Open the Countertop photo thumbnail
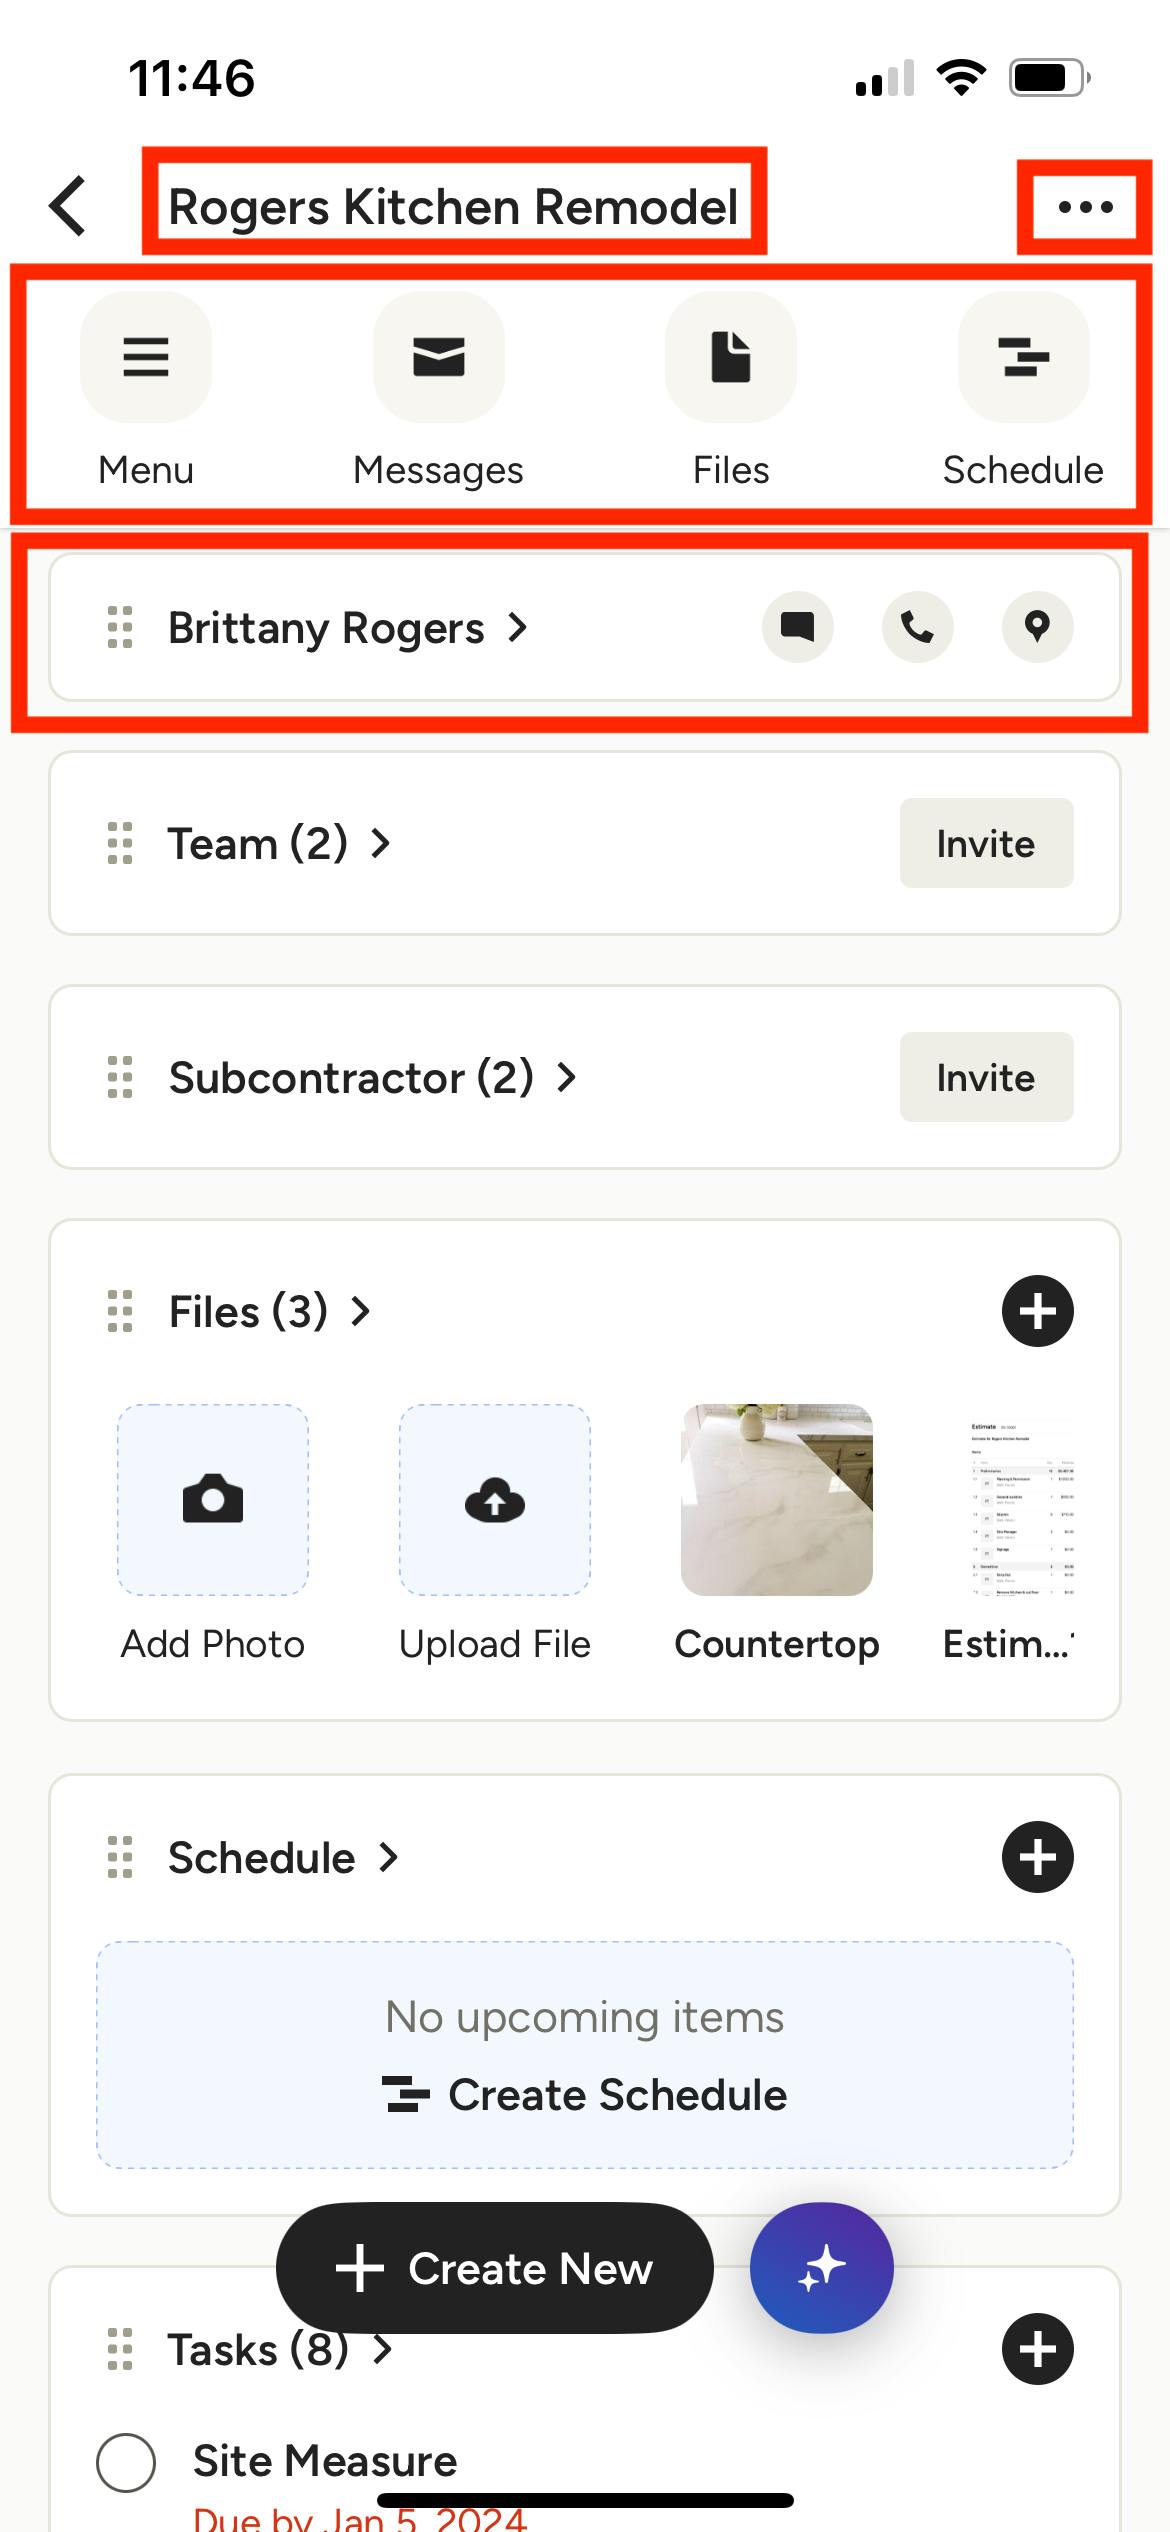The height and width of the screenshot is (2532, 1170). (x=776, y=1500)
